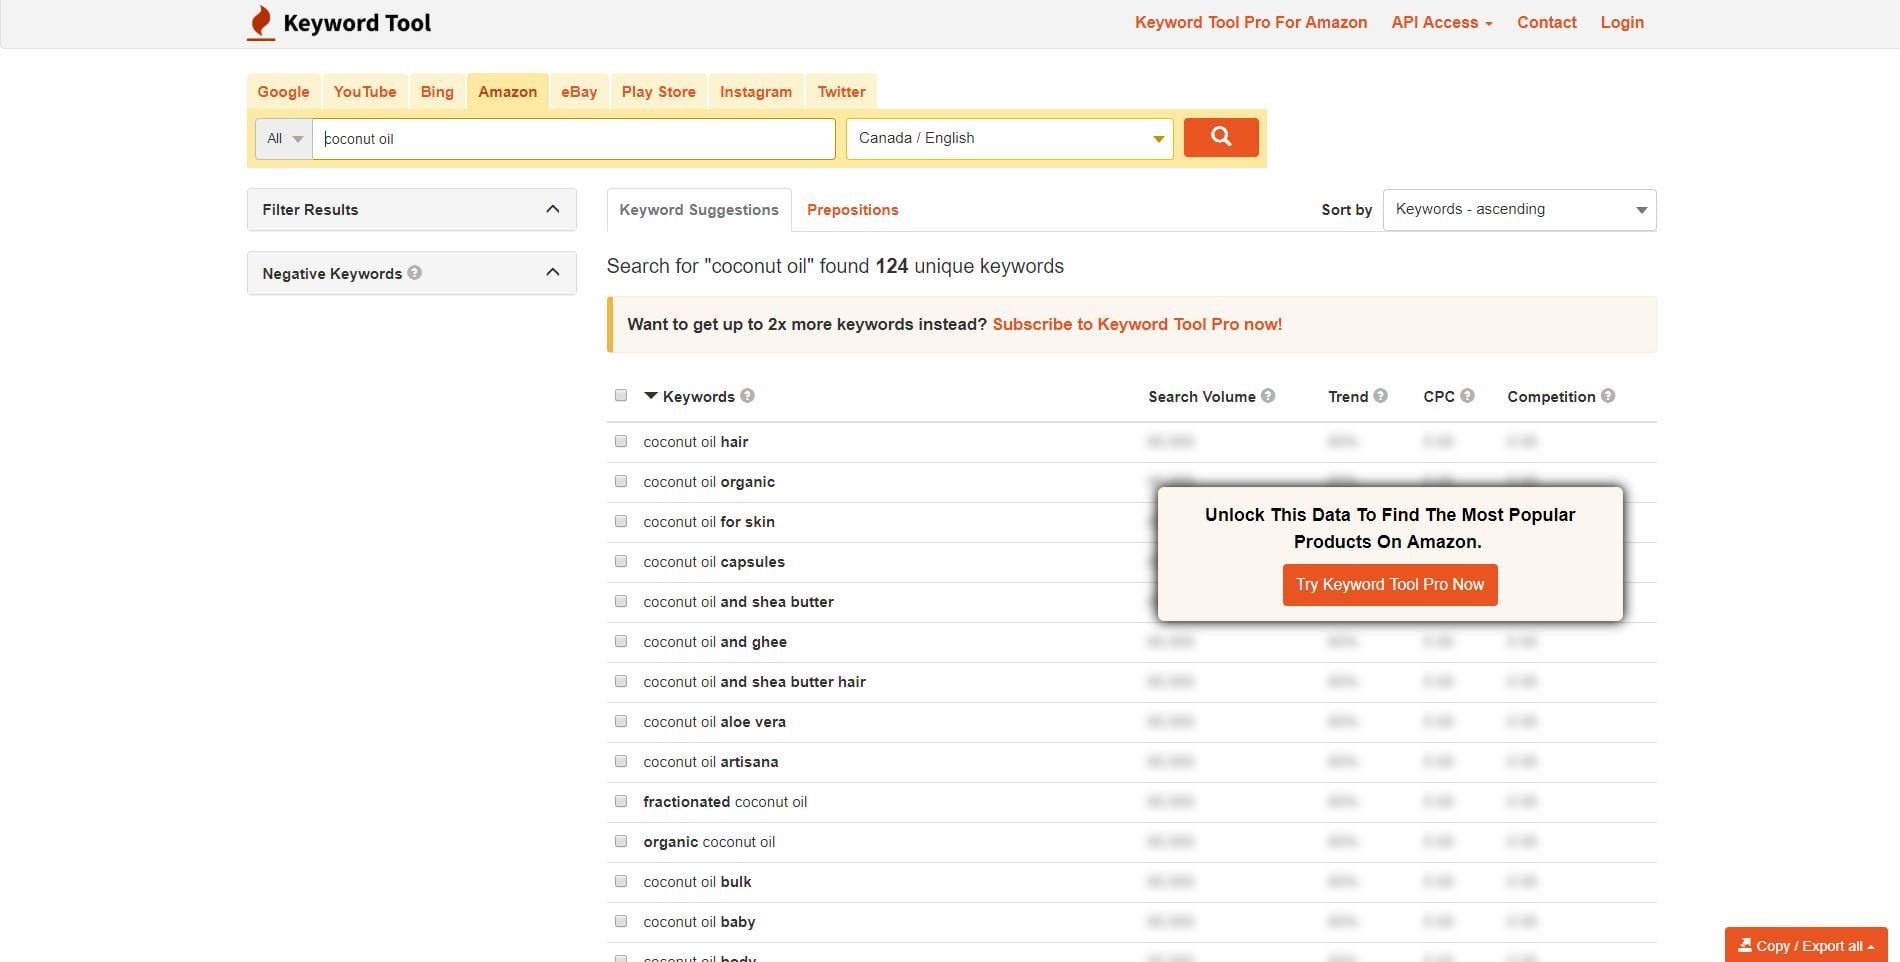Check the box for coconut oil hair
This screenshot has height=962, width=1900.
621,441
